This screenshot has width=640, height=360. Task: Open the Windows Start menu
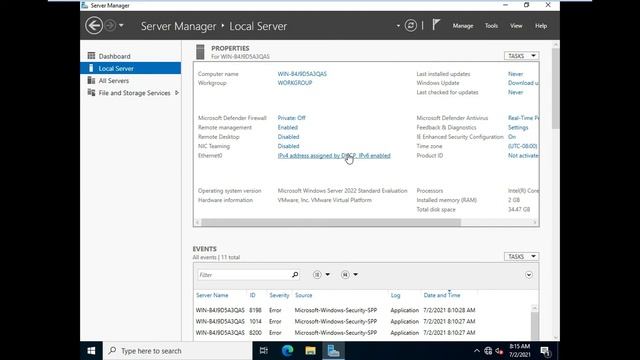(91, 351)
